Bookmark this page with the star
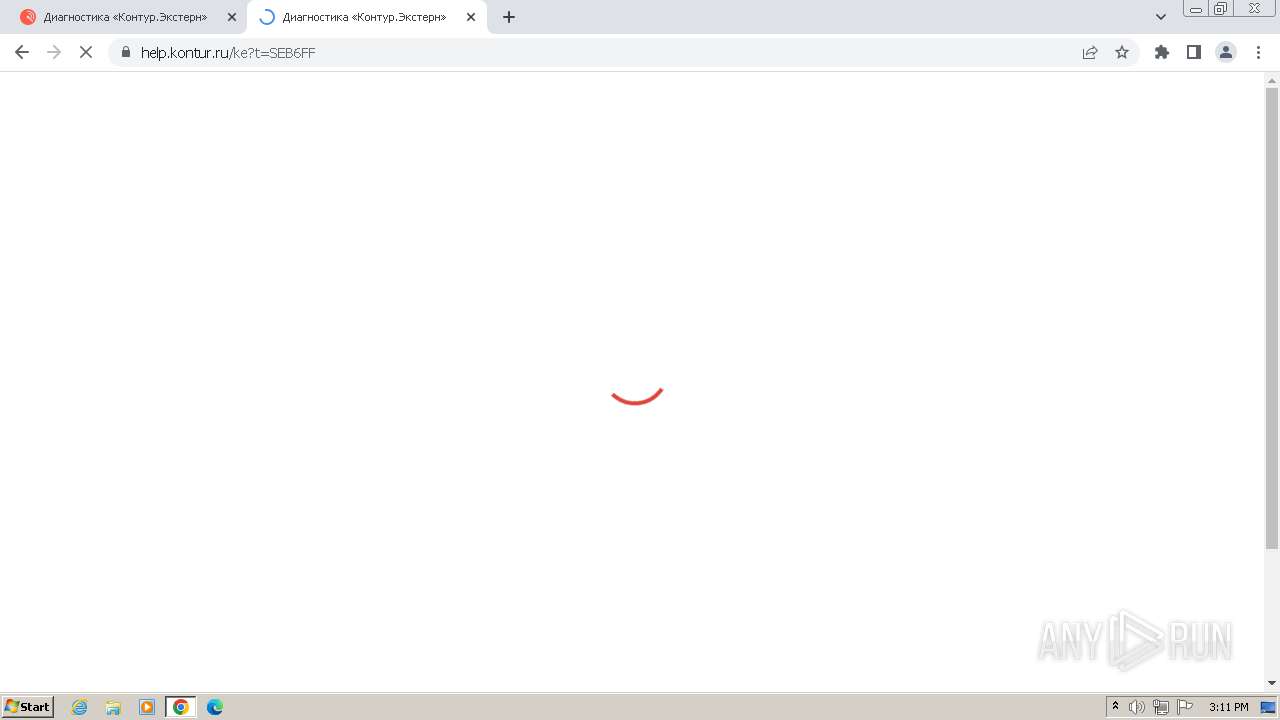1280x720 pixels. (x=1122, y=52)
